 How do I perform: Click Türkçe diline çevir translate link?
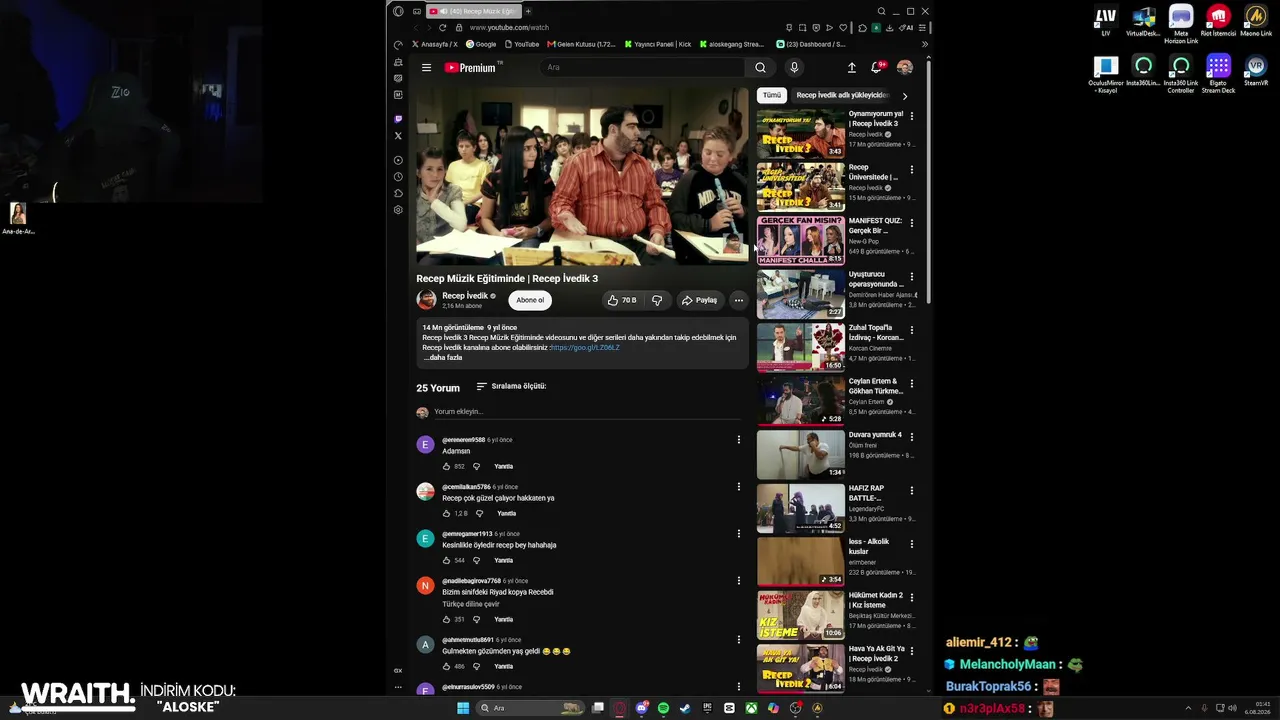[471, 604]
